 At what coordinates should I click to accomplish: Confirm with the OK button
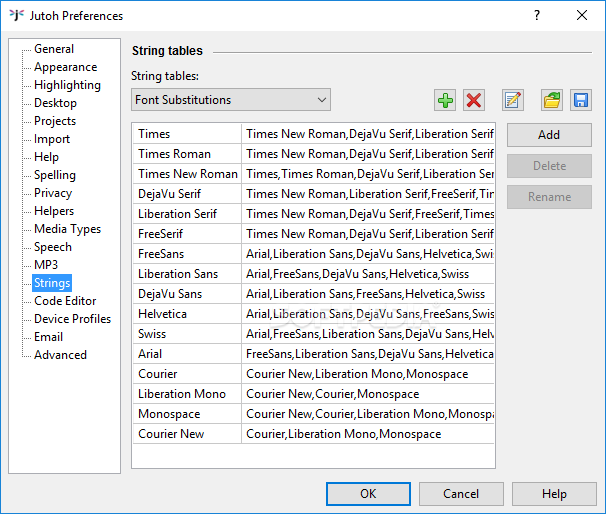coord(368,494)
